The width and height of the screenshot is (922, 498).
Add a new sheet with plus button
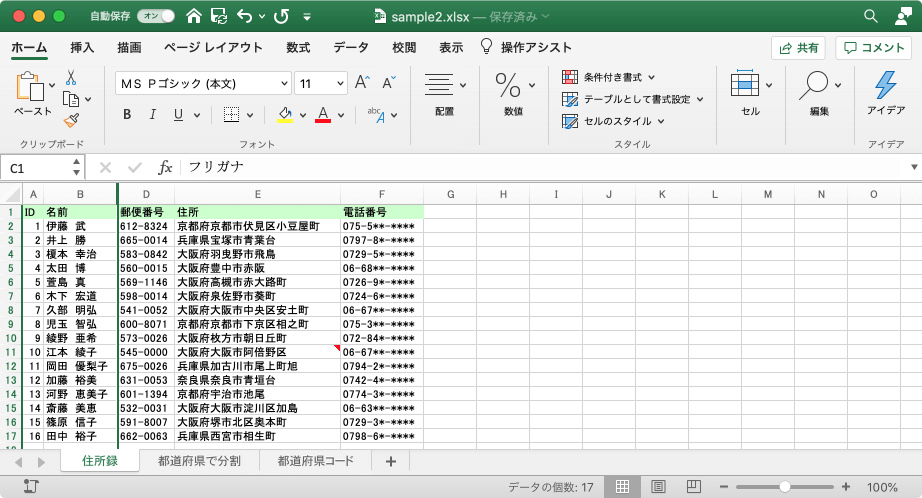click(390, 462)
